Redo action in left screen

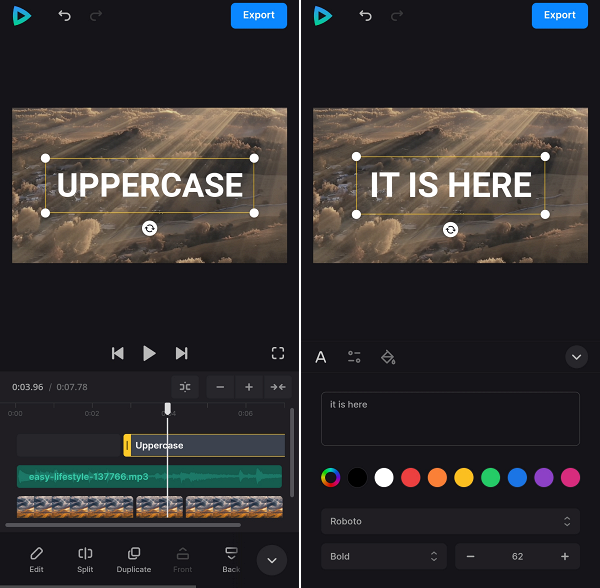pos(96,16)
